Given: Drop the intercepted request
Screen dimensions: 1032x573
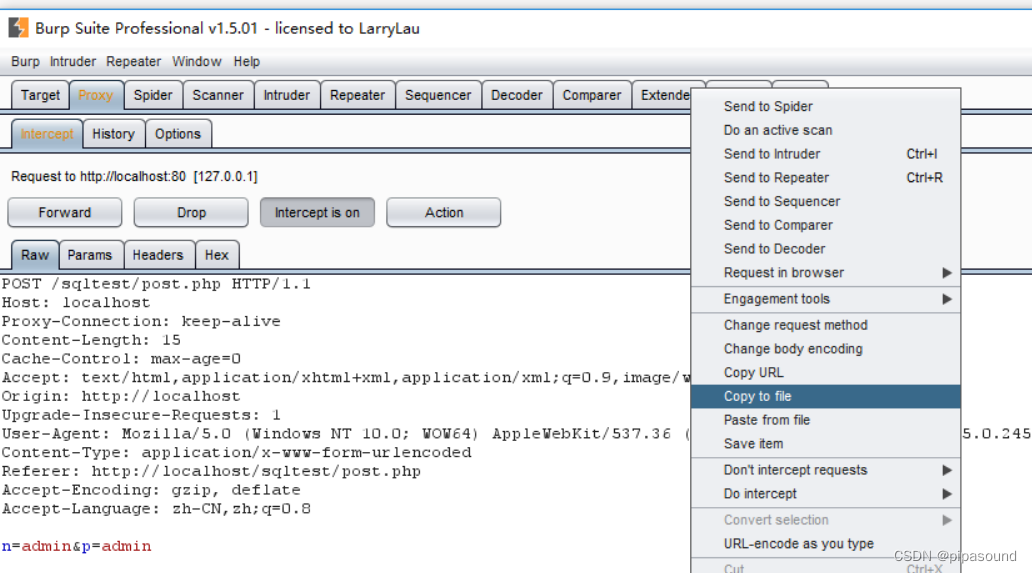Looking at the screenshot, I should coord(191,212).
